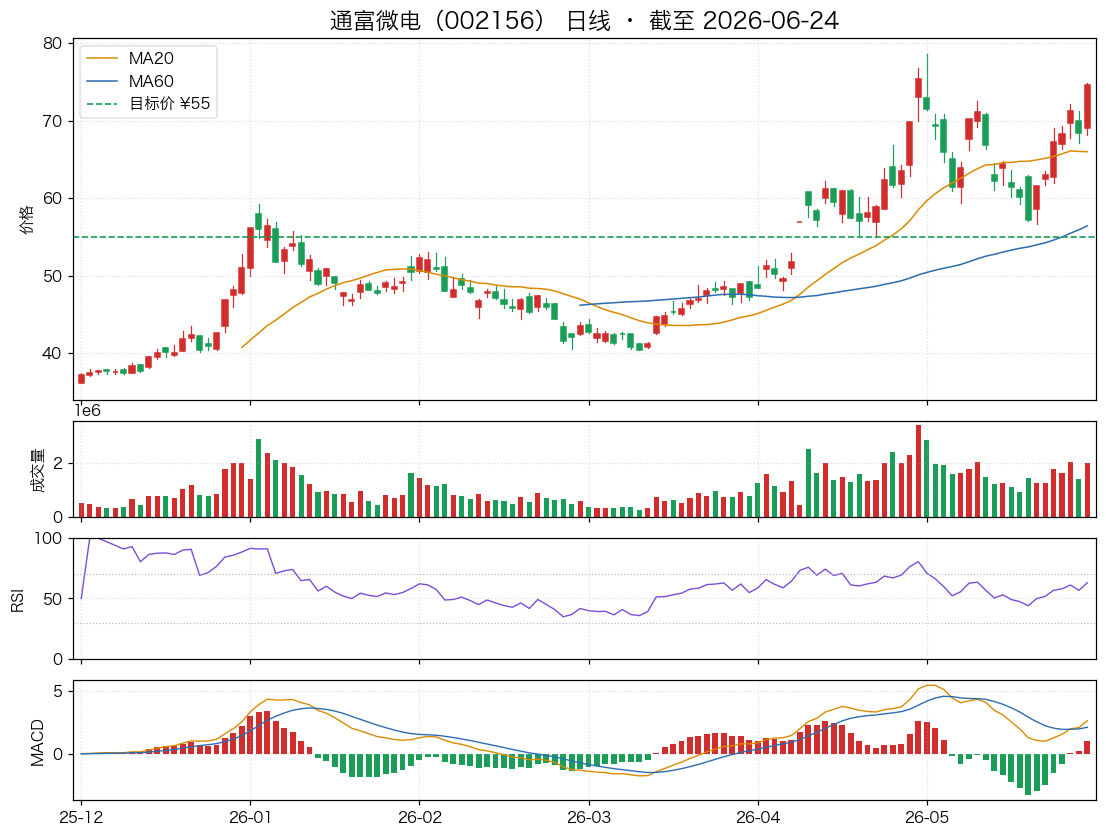
Task: Click the price axis value 80
Action: [52, 44]
